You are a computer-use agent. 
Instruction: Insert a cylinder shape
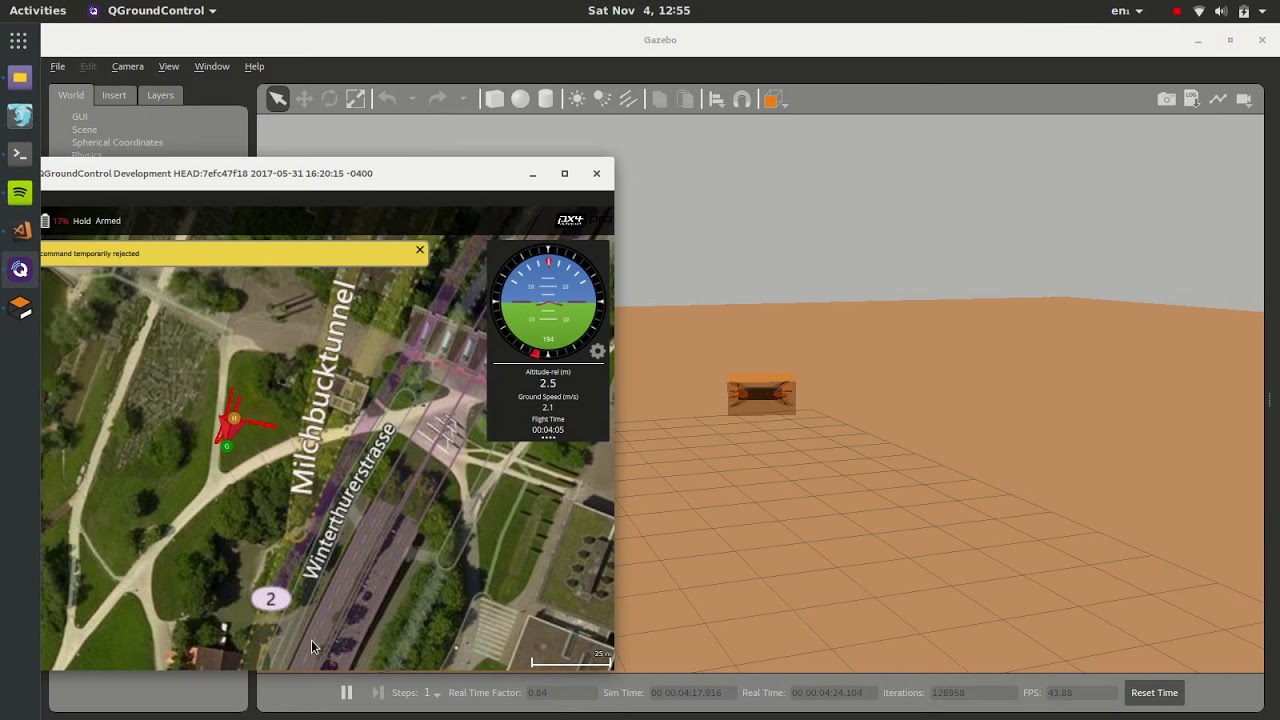(x=546, y=99)
